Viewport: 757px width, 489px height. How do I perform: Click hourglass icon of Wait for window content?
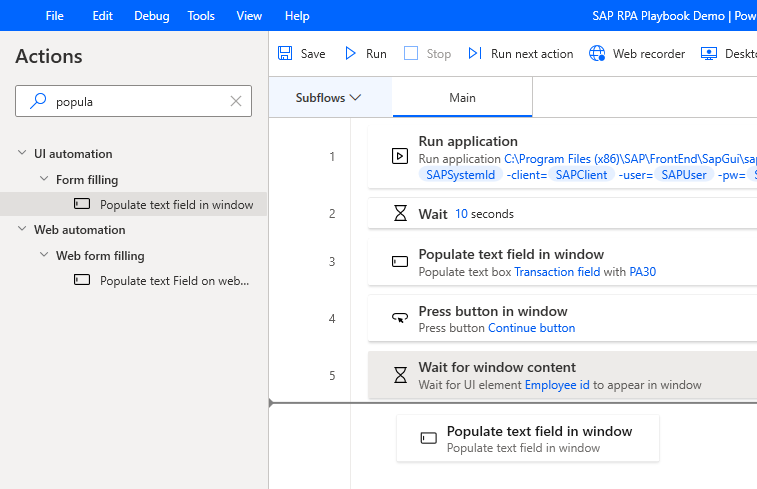click(x=400, y=375)
